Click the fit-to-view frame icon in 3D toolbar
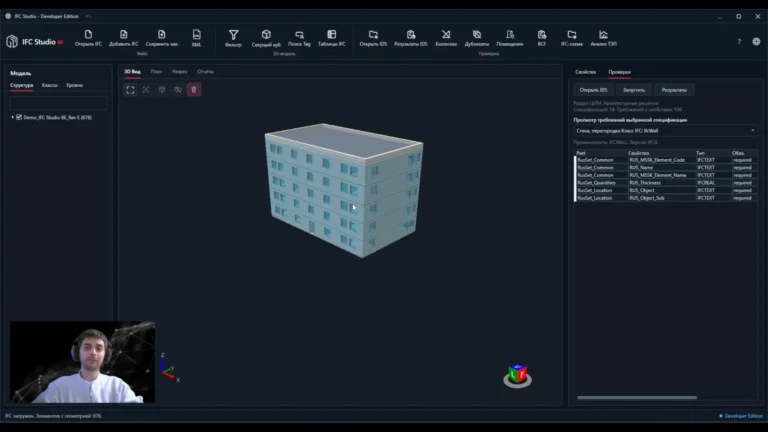 [130, 90]
